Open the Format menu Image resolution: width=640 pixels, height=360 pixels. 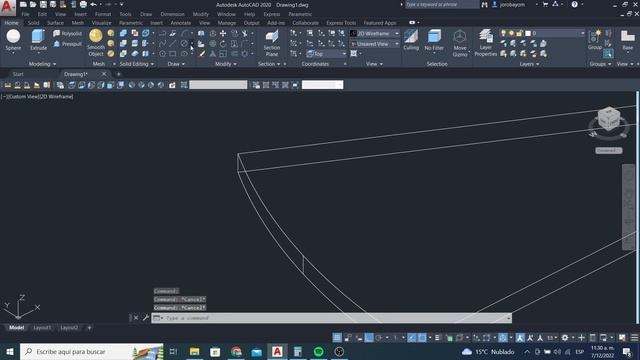[102, 14]
